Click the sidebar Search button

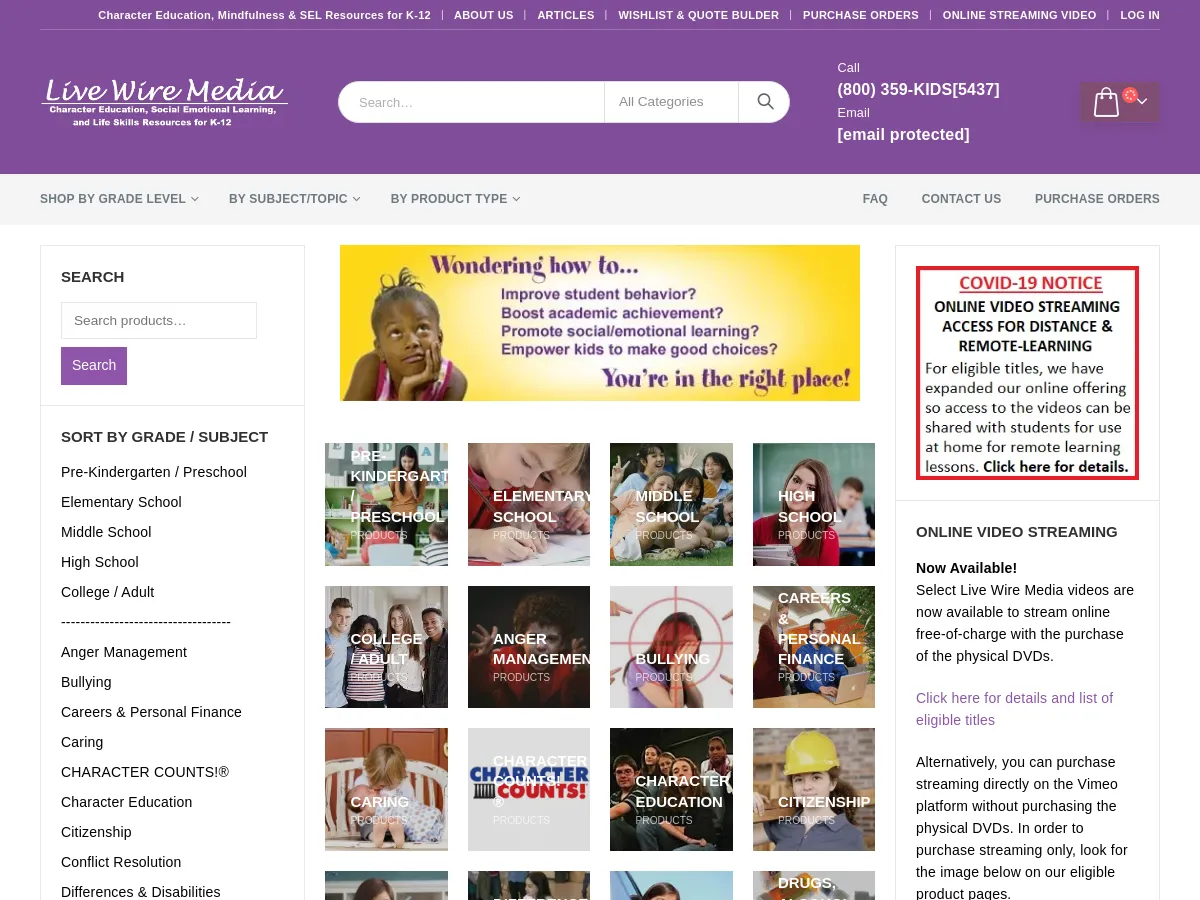point(94,365)
